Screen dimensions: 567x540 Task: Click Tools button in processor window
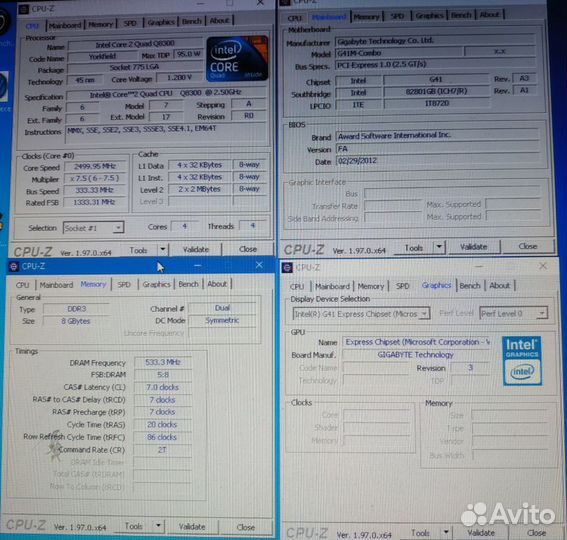[138, 250]
